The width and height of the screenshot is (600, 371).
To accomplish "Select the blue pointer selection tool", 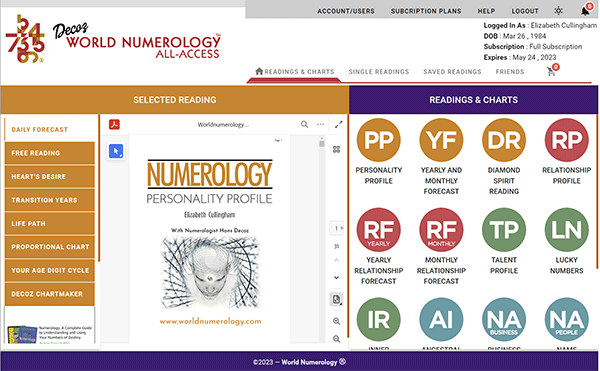I will (116, 151).
